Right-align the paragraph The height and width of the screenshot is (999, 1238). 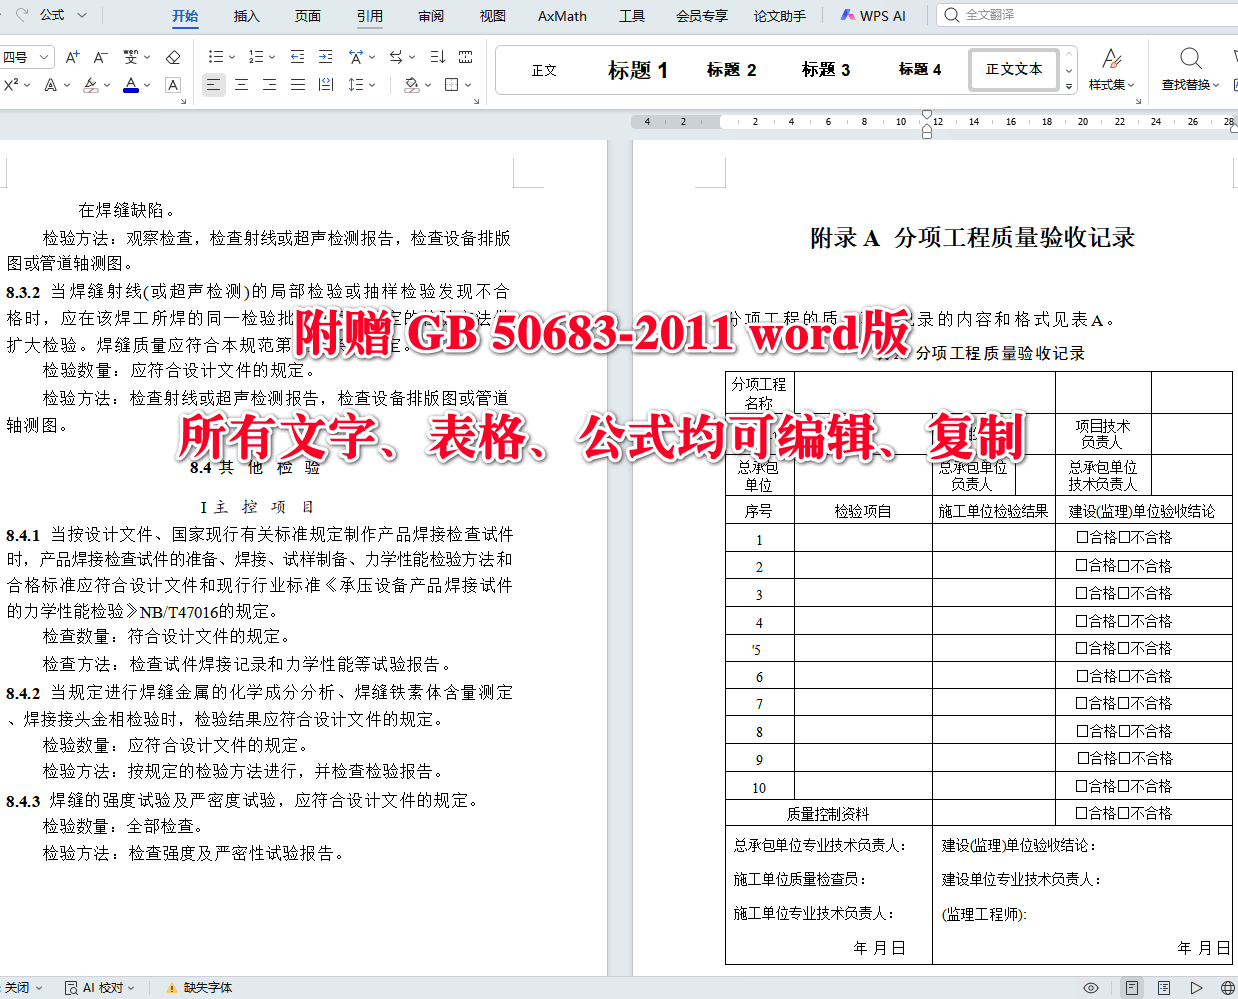269,85
